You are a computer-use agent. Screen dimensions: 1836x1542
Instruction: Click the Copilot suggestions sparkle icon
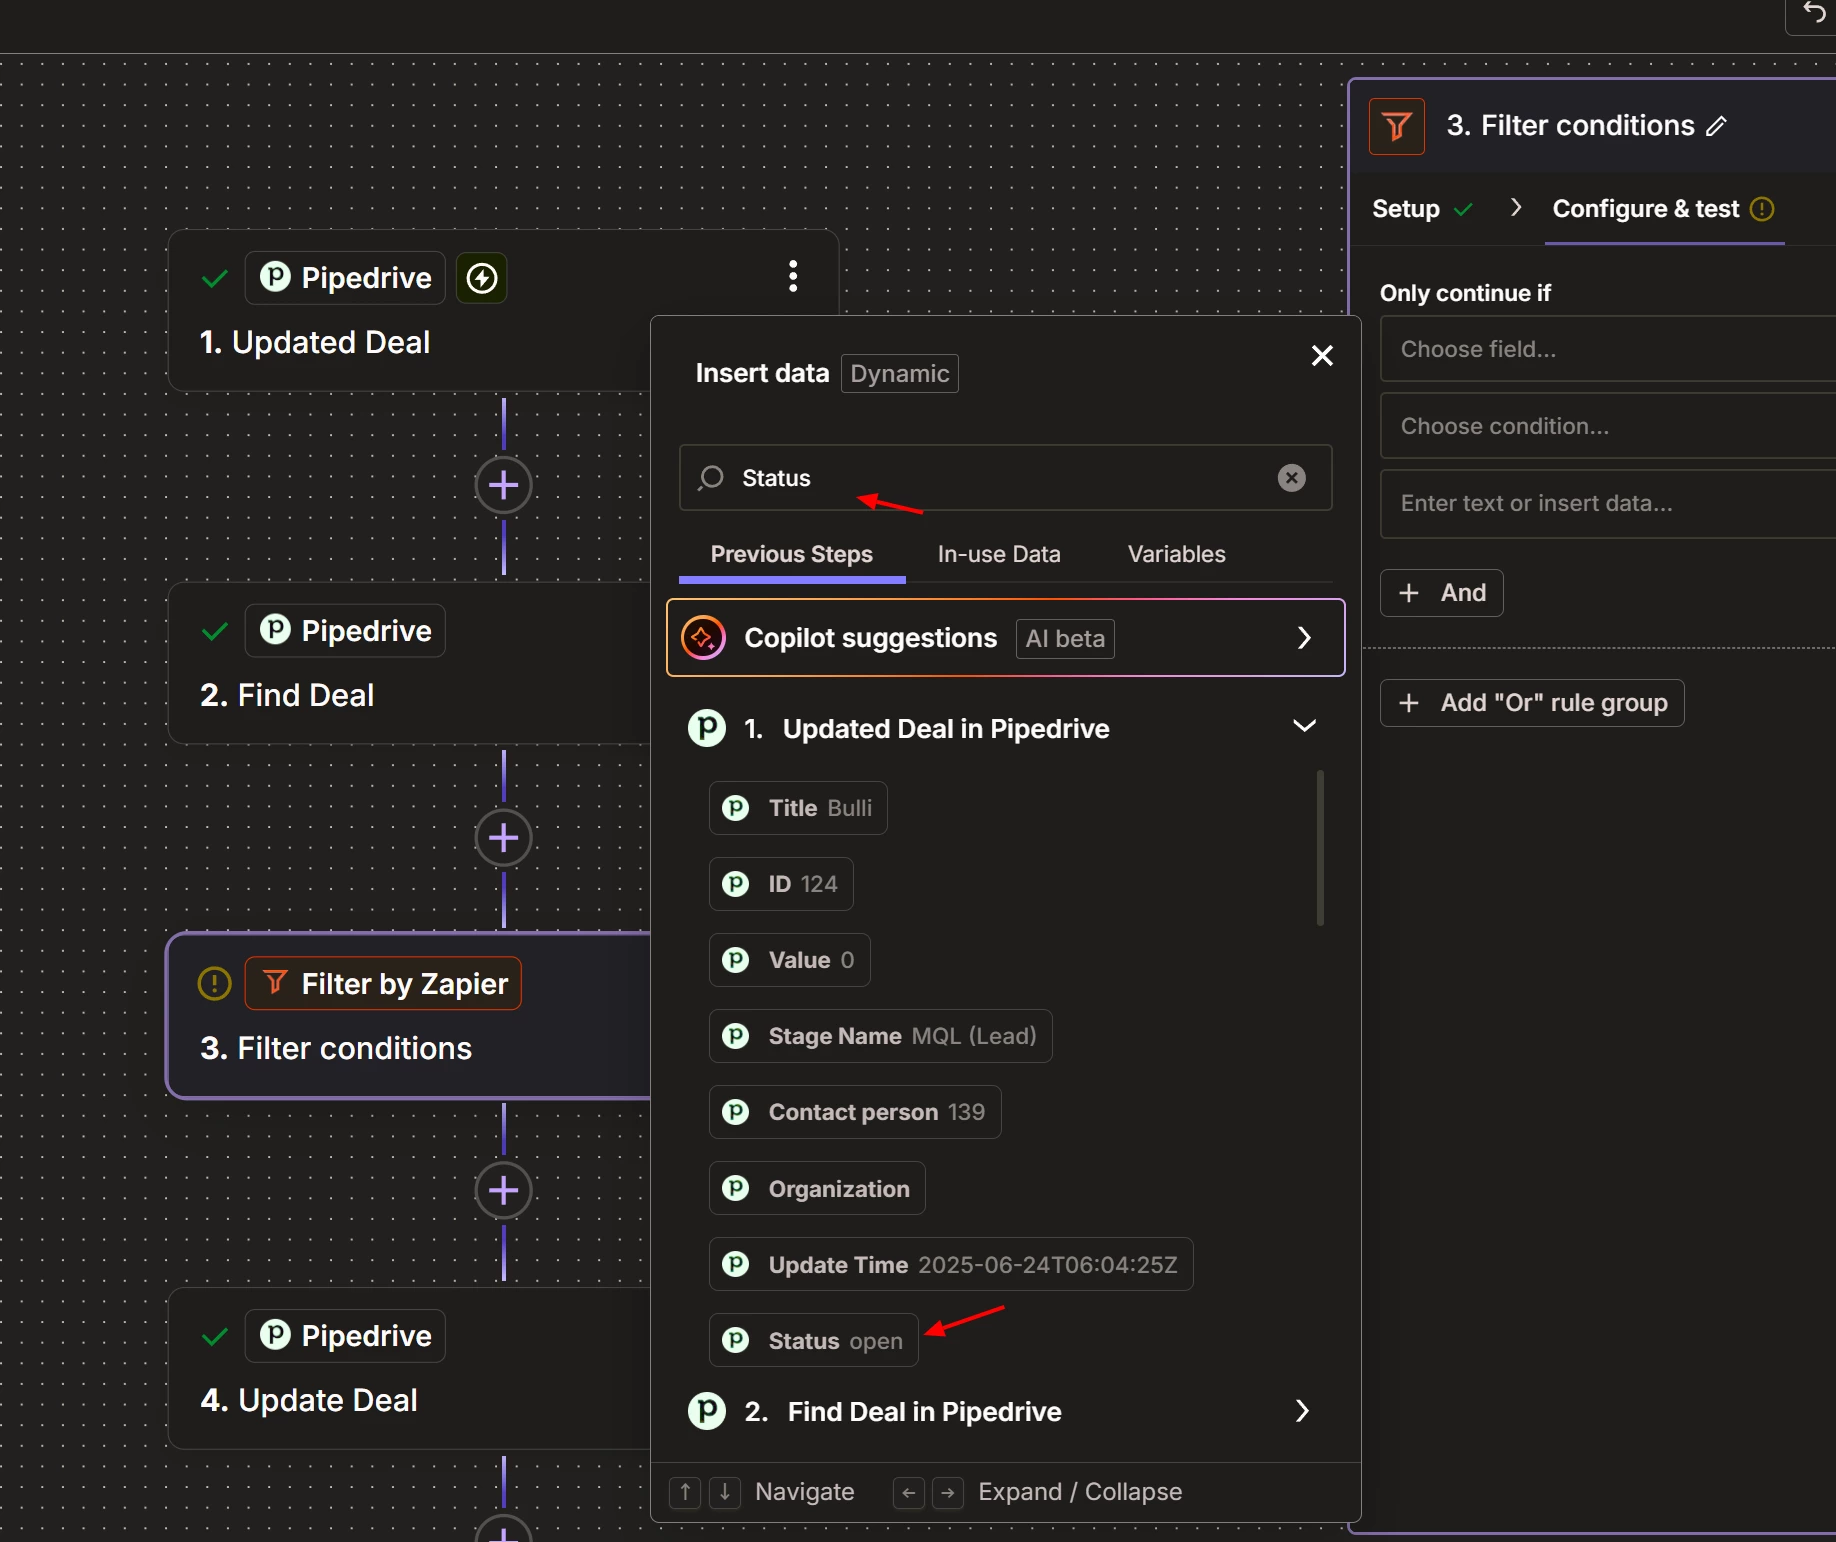[x=704, y=638]
